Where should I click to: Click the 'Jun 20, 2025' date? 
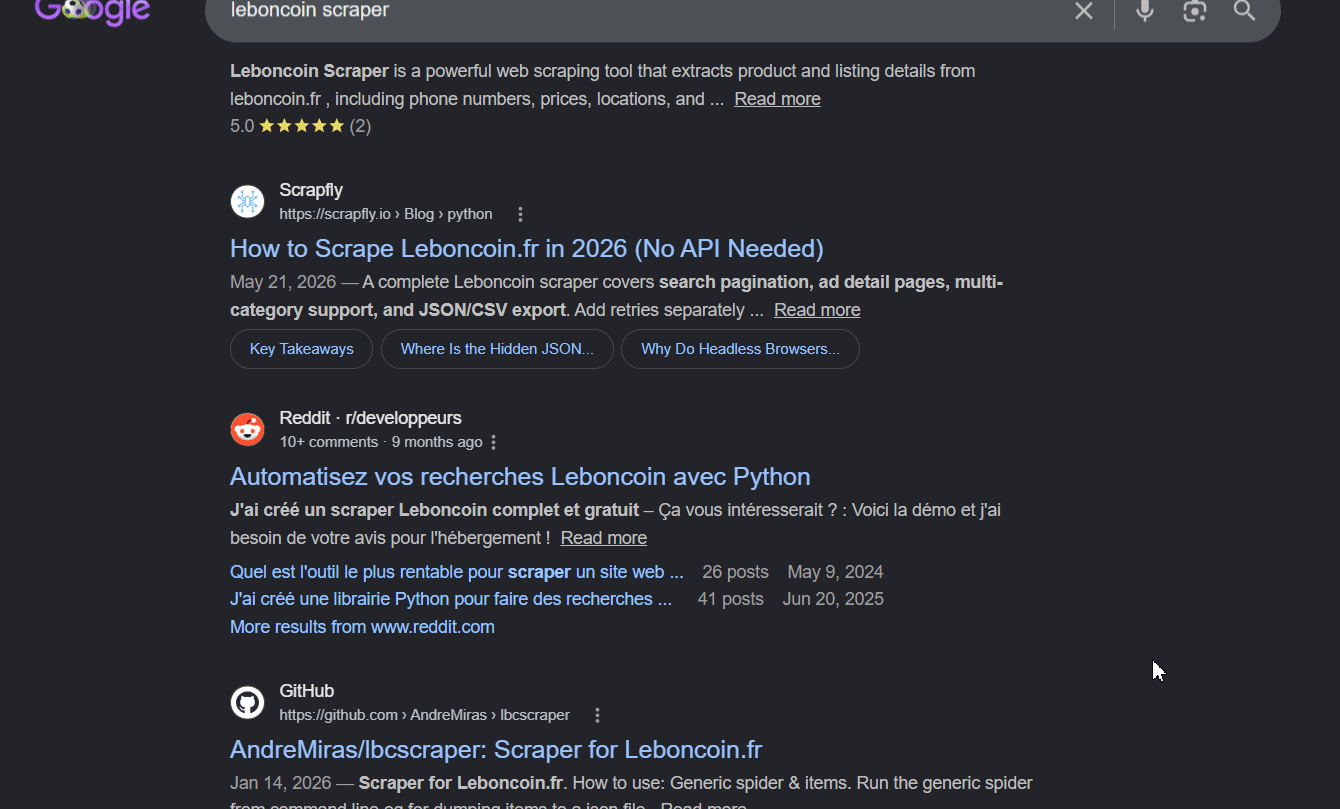point(833,599)
